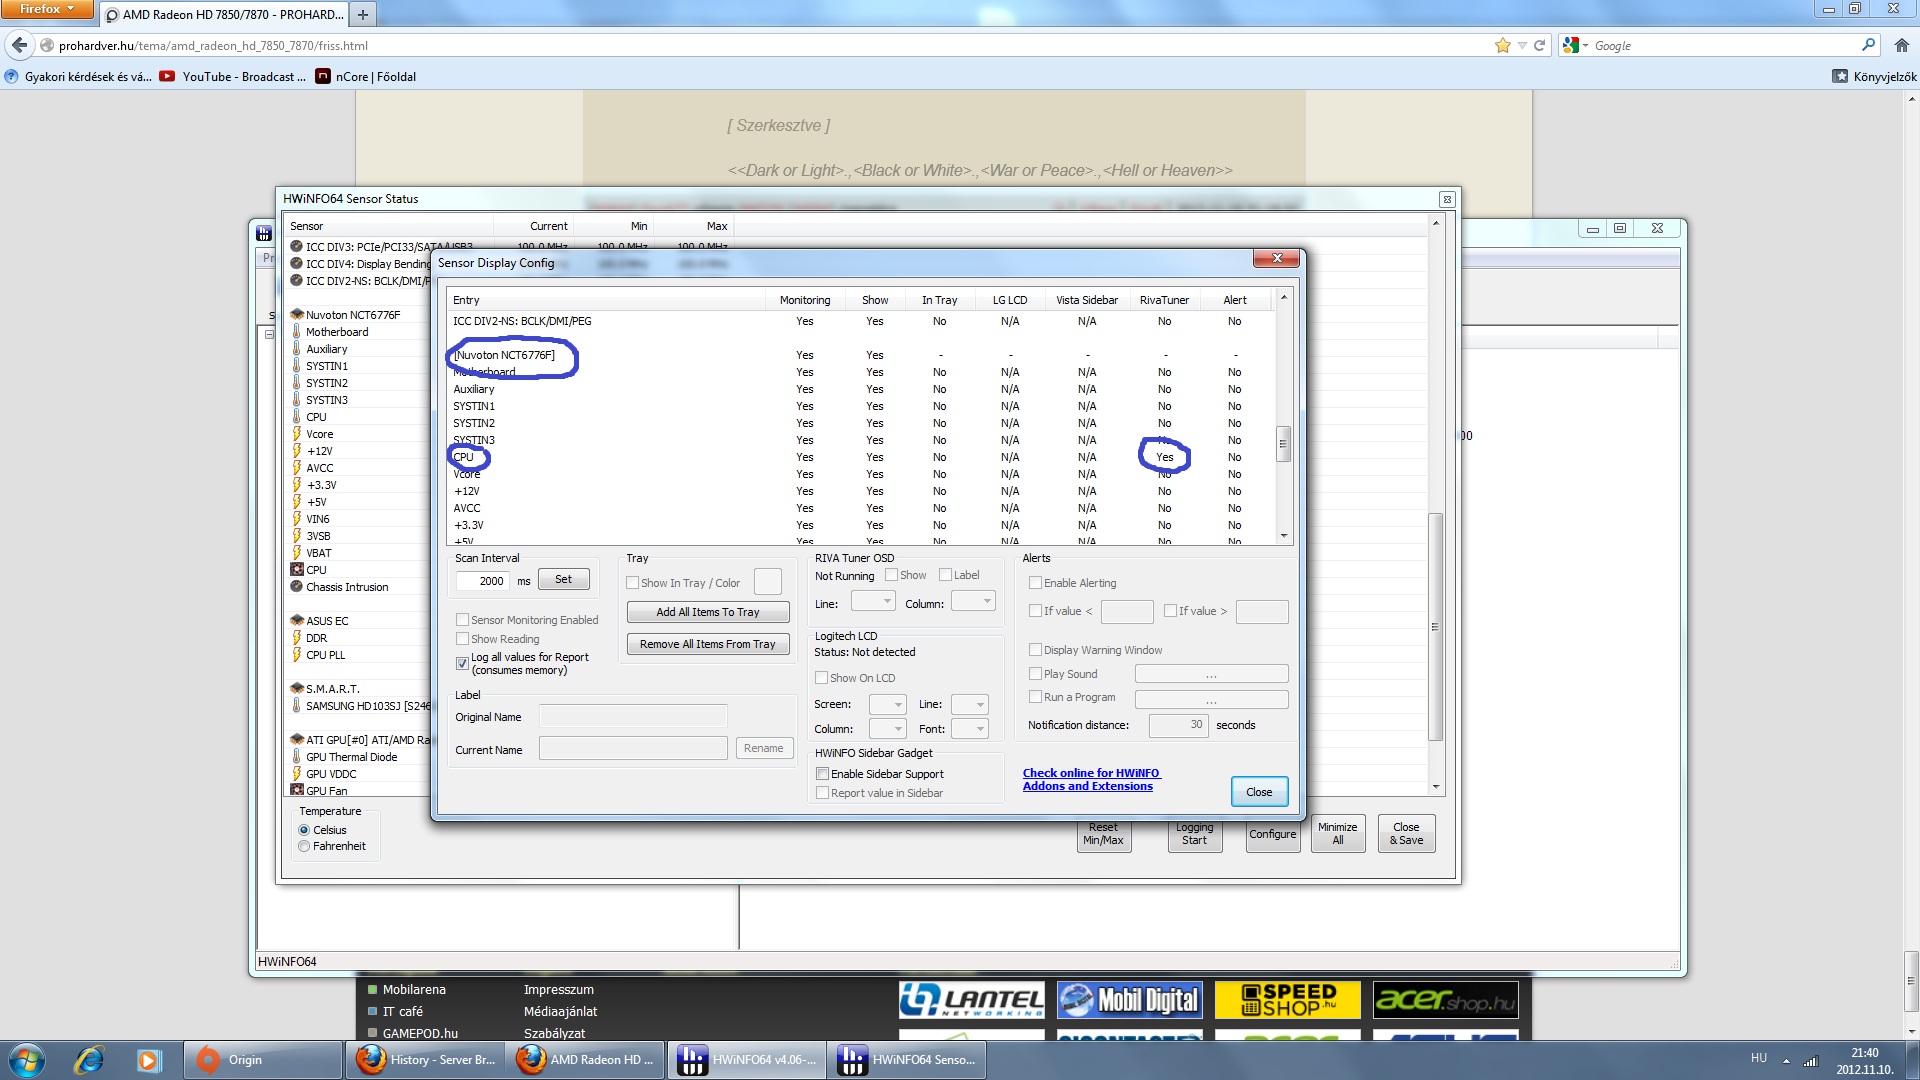Click the clock icon beside ICC DIV4 sensor
The image size is (1920, 1080).
pos(297,264)
